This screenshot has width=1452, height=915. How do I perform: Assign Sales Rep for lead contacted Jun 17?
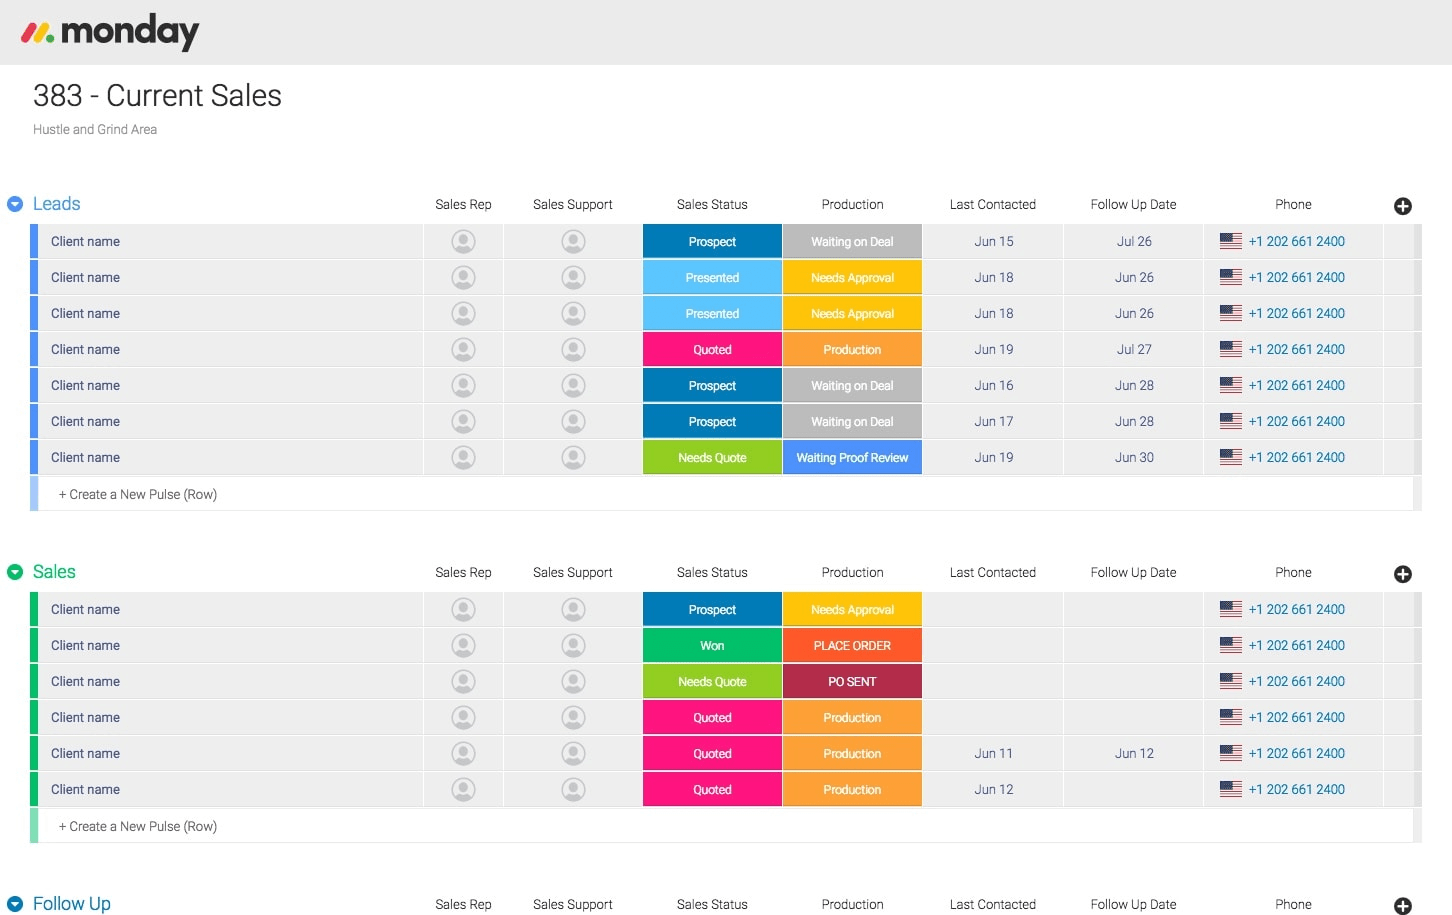463,421
